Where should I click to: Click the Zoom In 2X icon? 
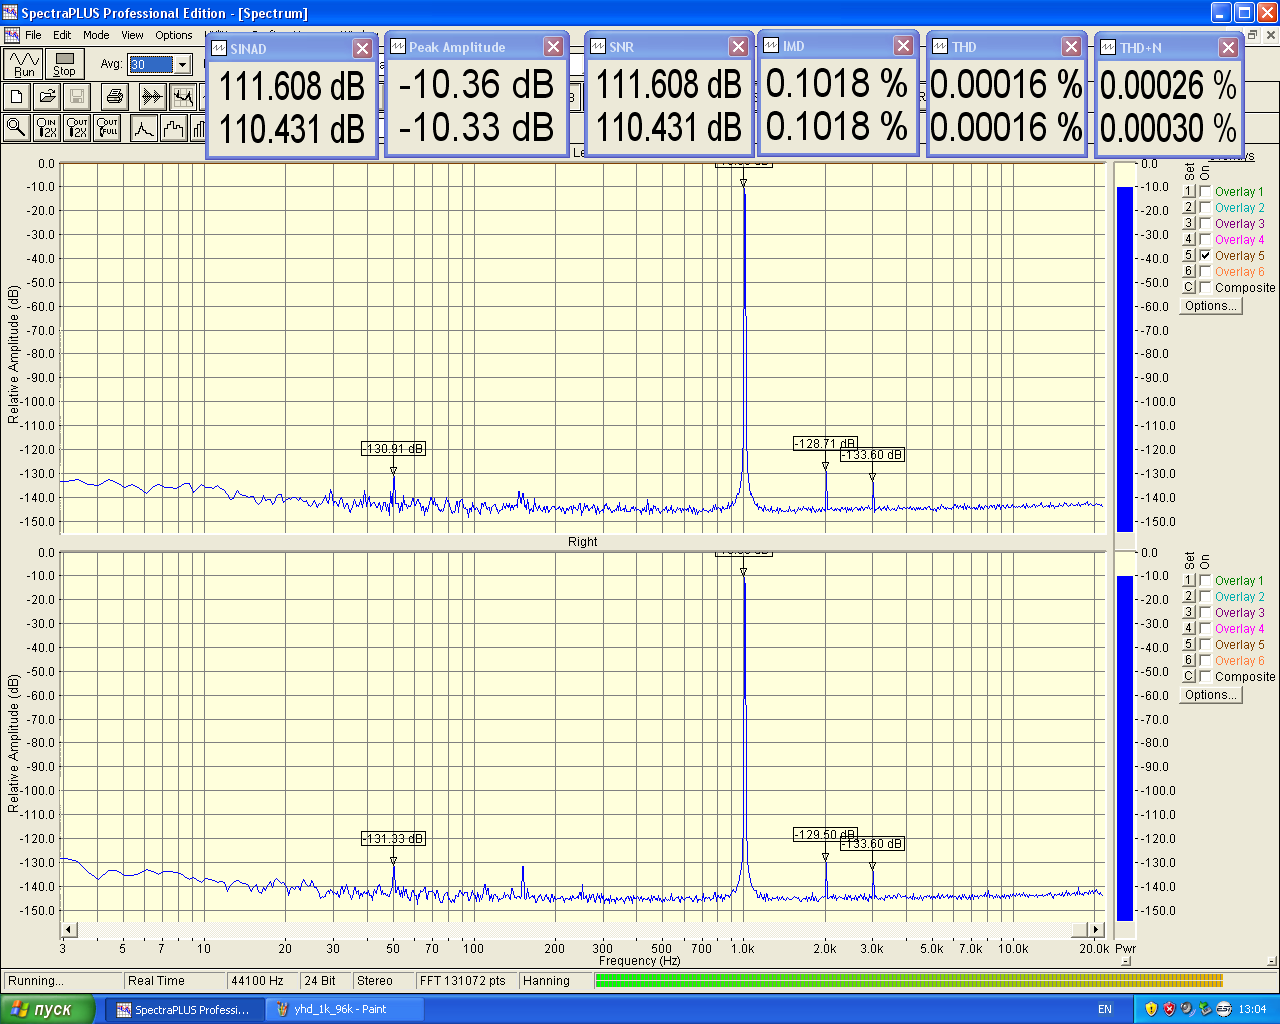click(46, 128)
